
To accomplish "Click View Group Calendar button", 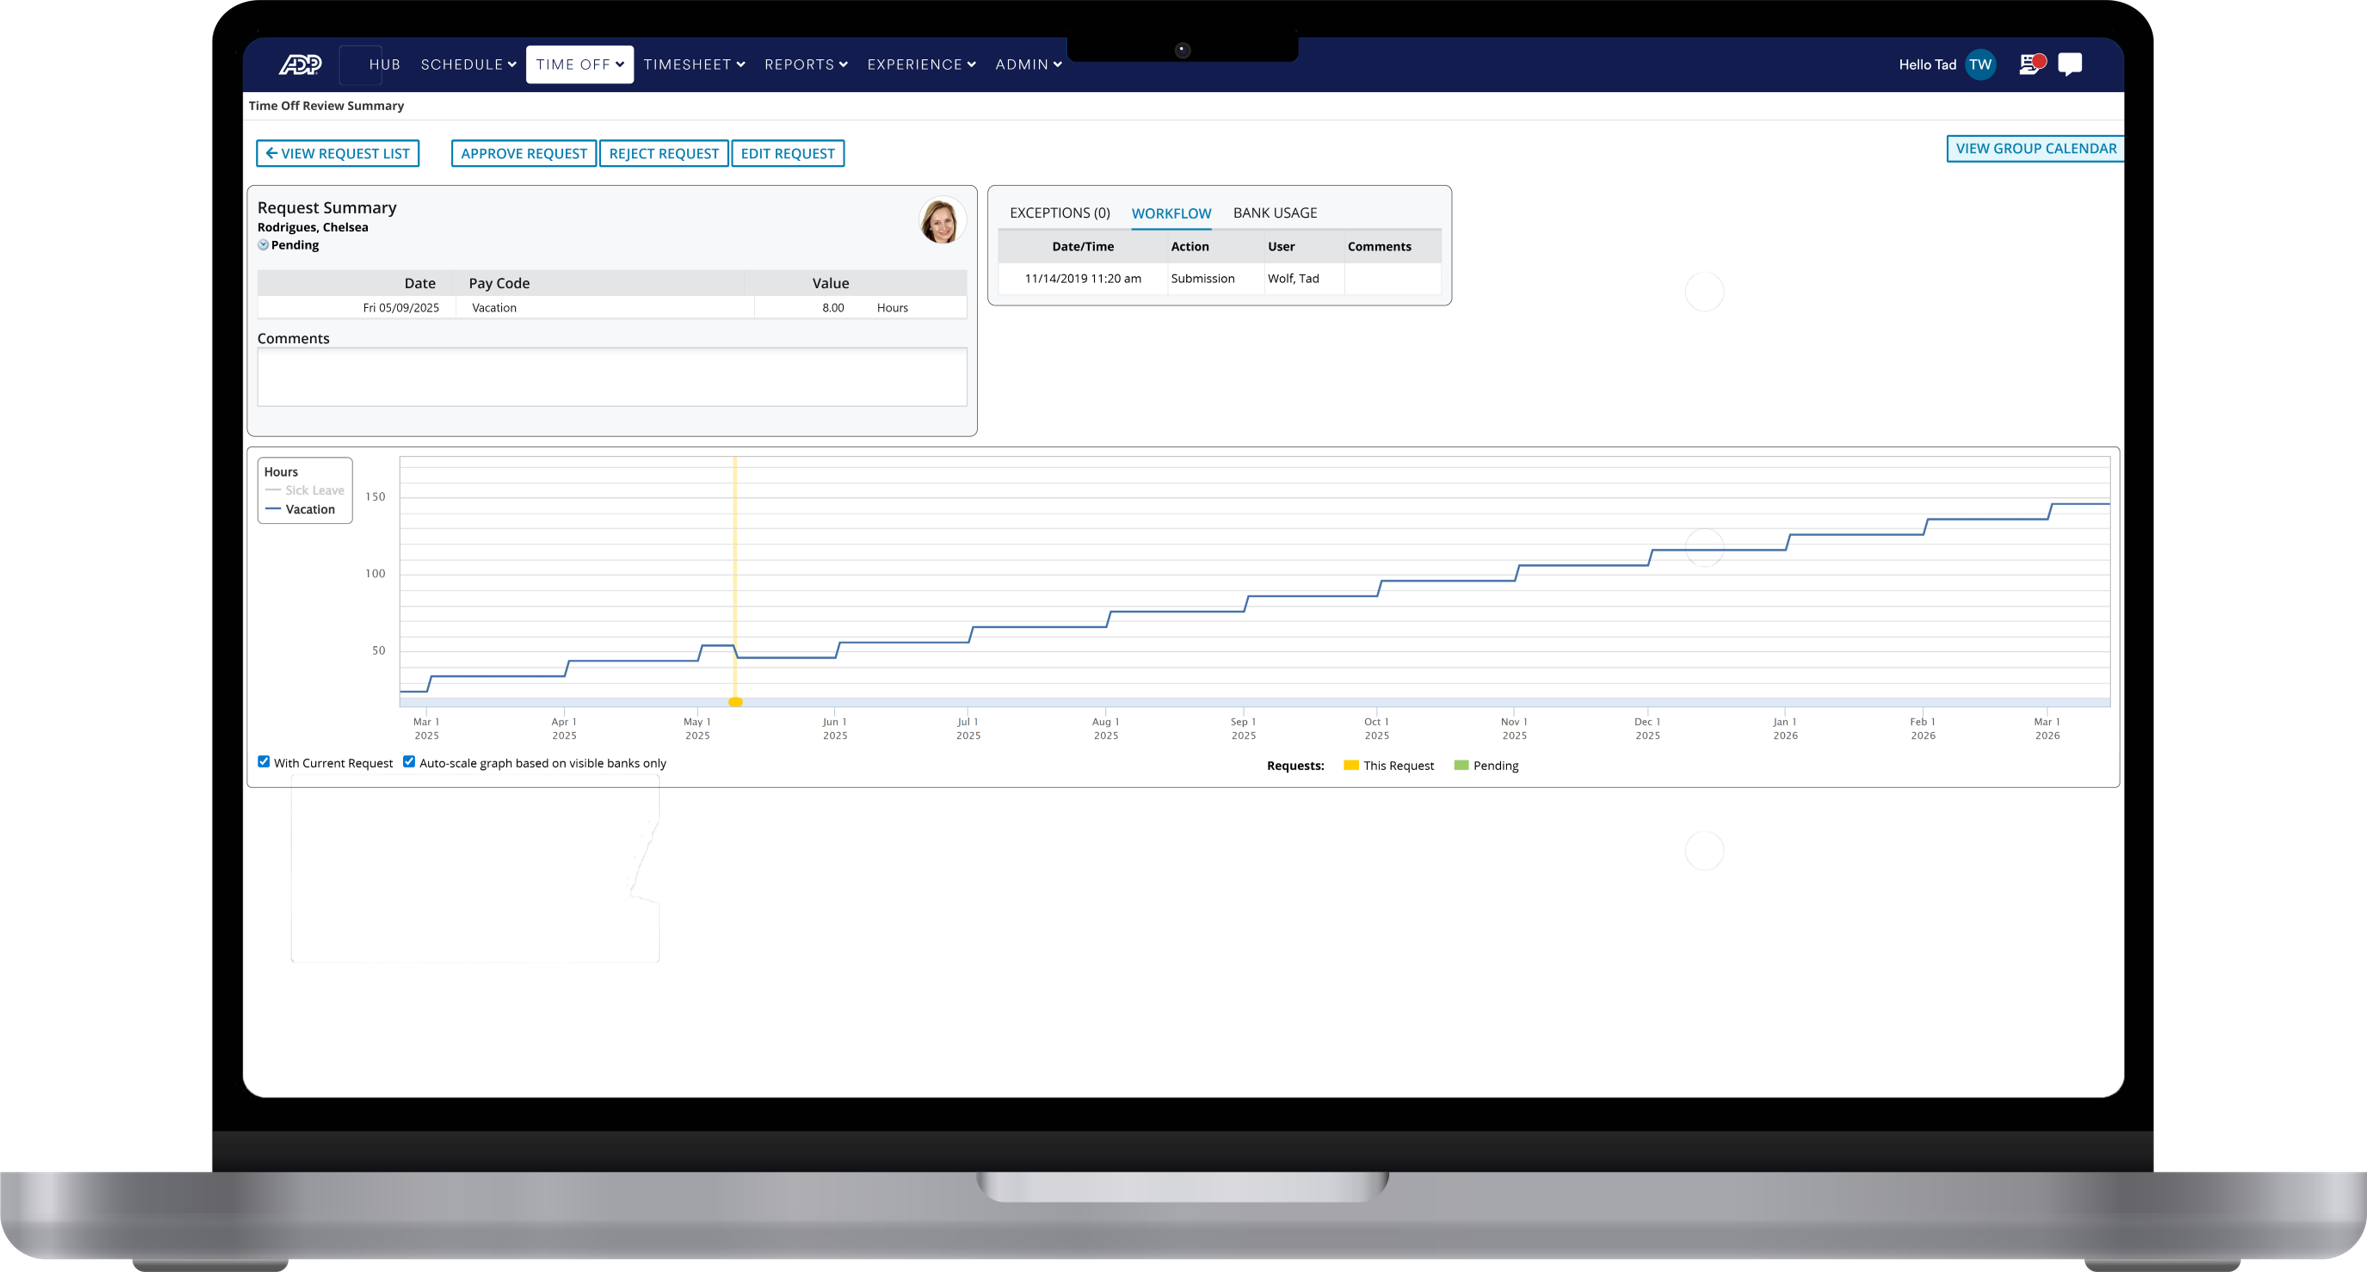I will pos(2035,149).
